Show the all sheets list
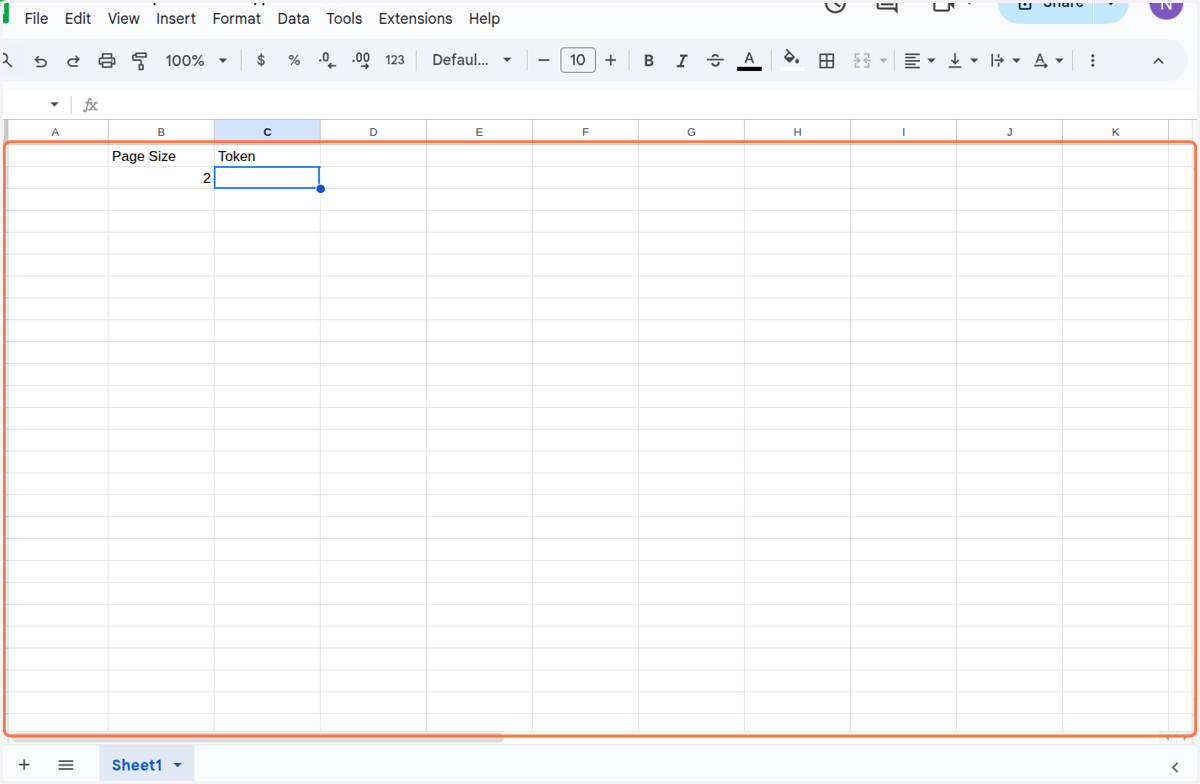Screen dimensions: 1200x784 (x=66, y=765)
